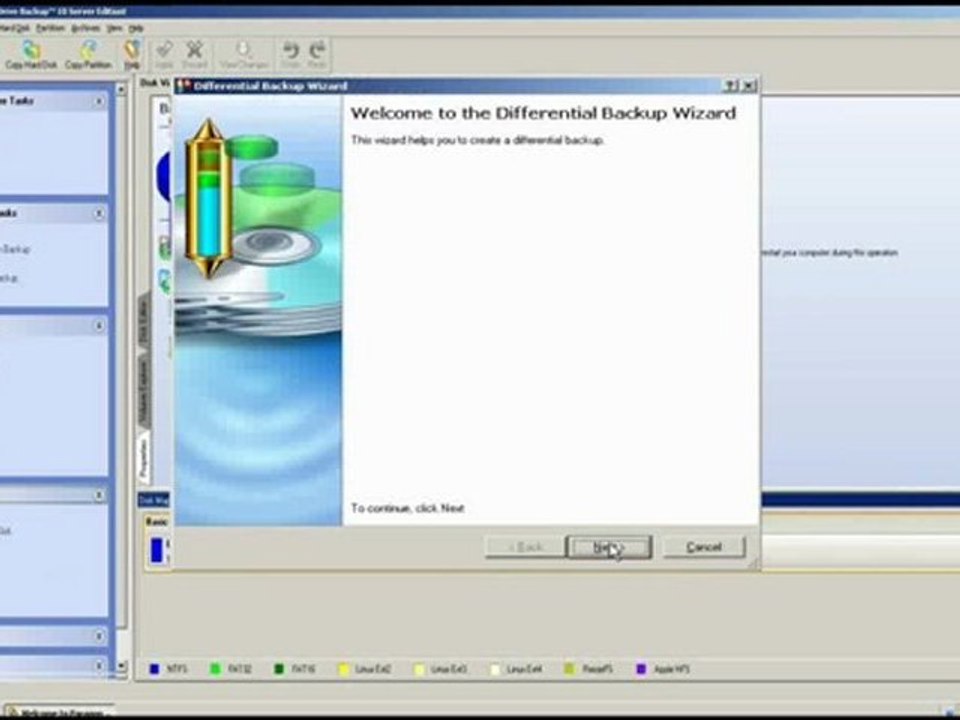Collapse the topmost Tasks sidebar panel
Image resolution: width=960 pixels, height=720 pixels.
(99, 101)
